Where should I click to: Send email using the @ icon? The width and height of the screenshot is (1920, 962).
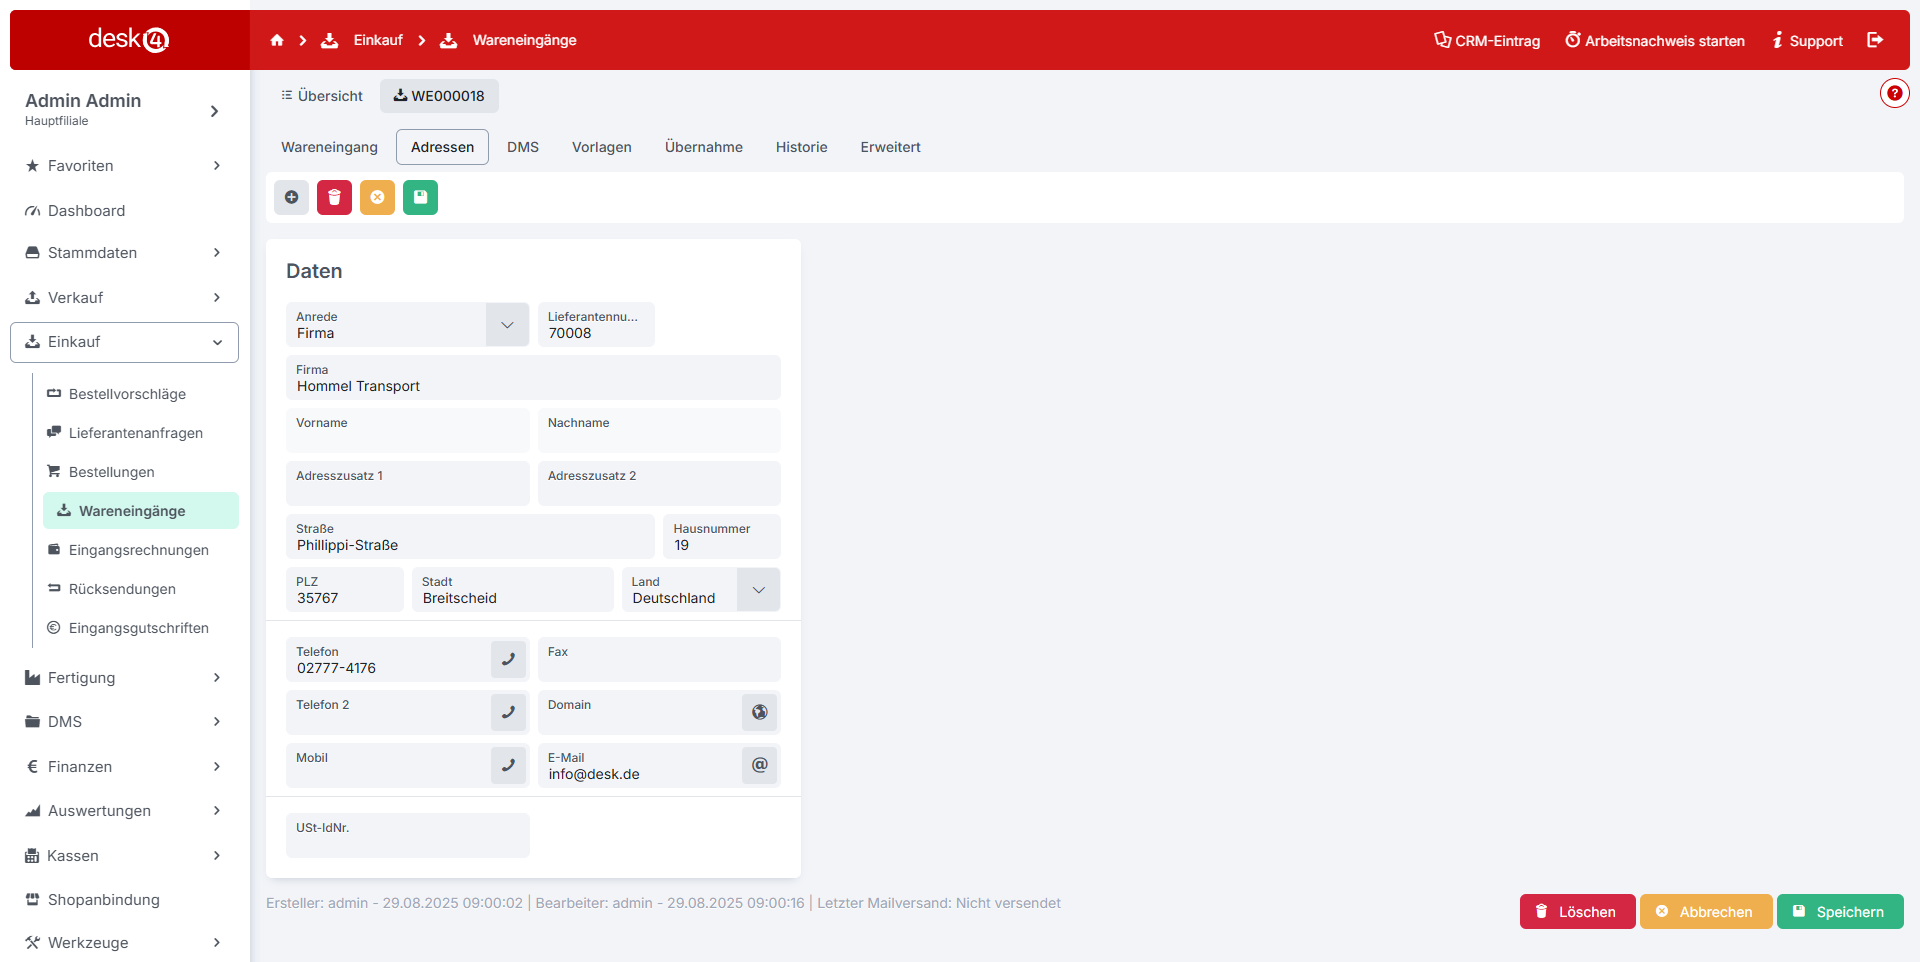click(x=760, y=765)
